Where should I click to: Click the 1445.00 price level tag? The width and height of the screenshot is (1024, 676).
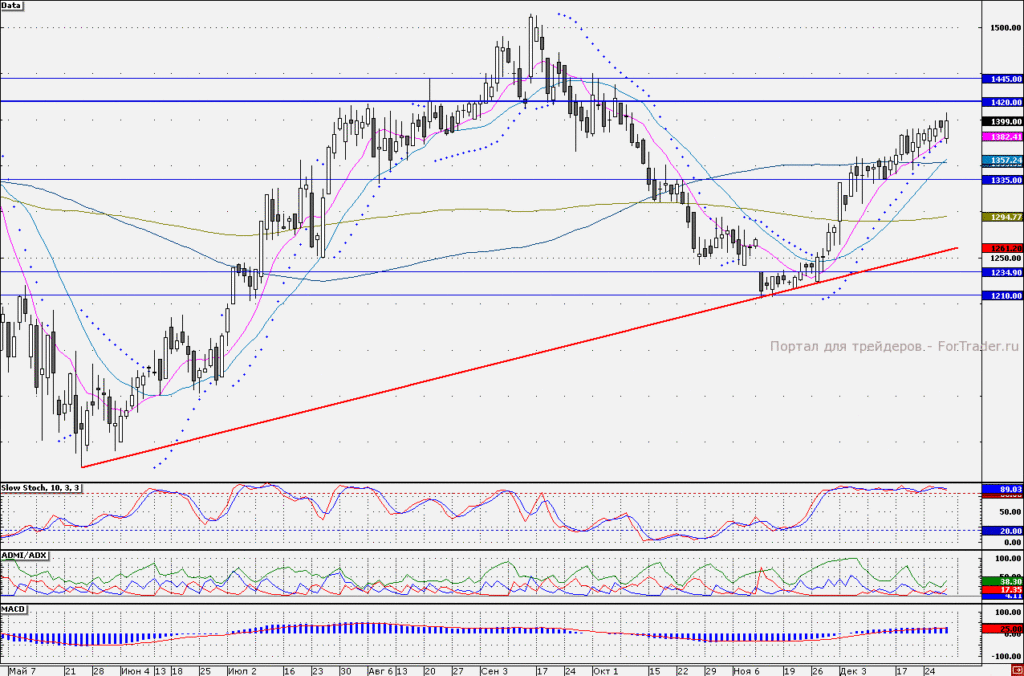pos(1002,78)
